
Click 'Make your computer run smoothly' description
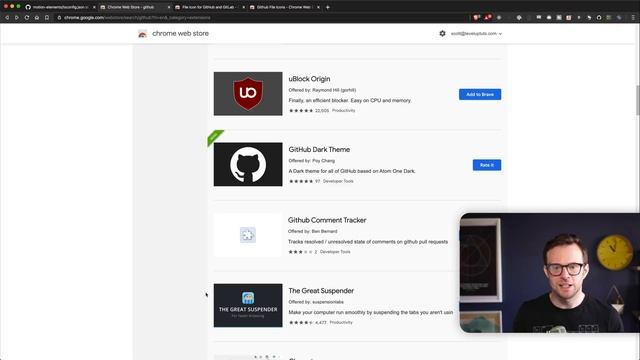[371, 312]
